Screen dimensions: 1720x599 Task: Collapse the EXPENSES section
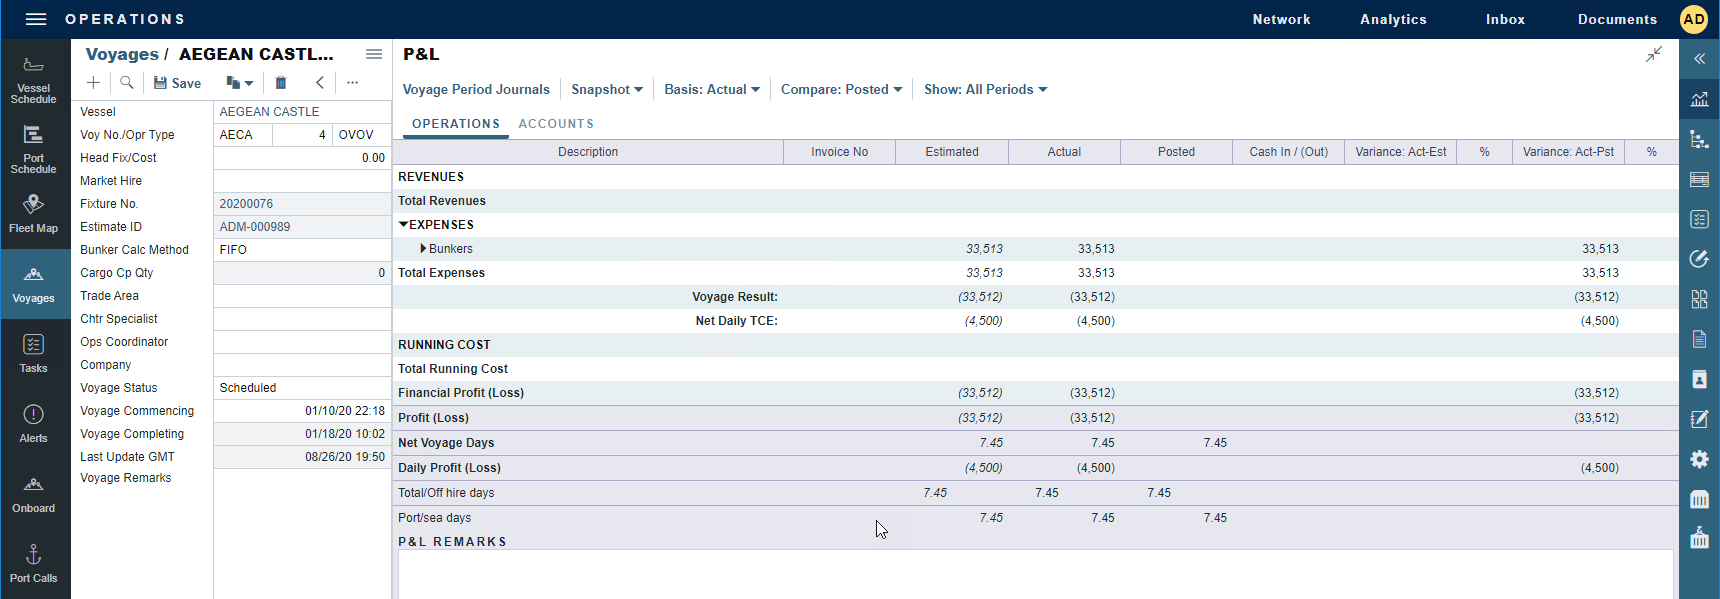[x=404, y=225]
